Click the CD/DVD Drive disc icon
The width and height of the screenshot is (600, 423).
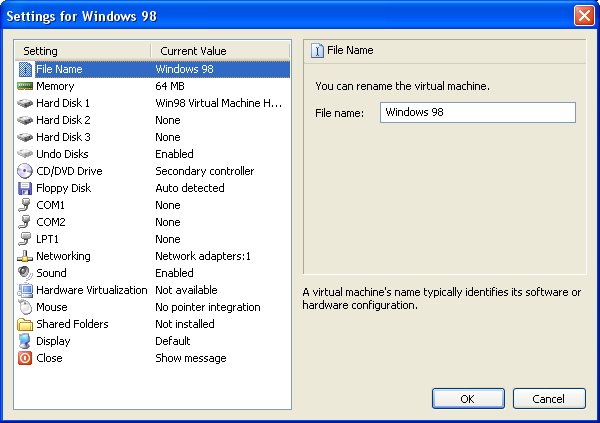tap(25, 171)
